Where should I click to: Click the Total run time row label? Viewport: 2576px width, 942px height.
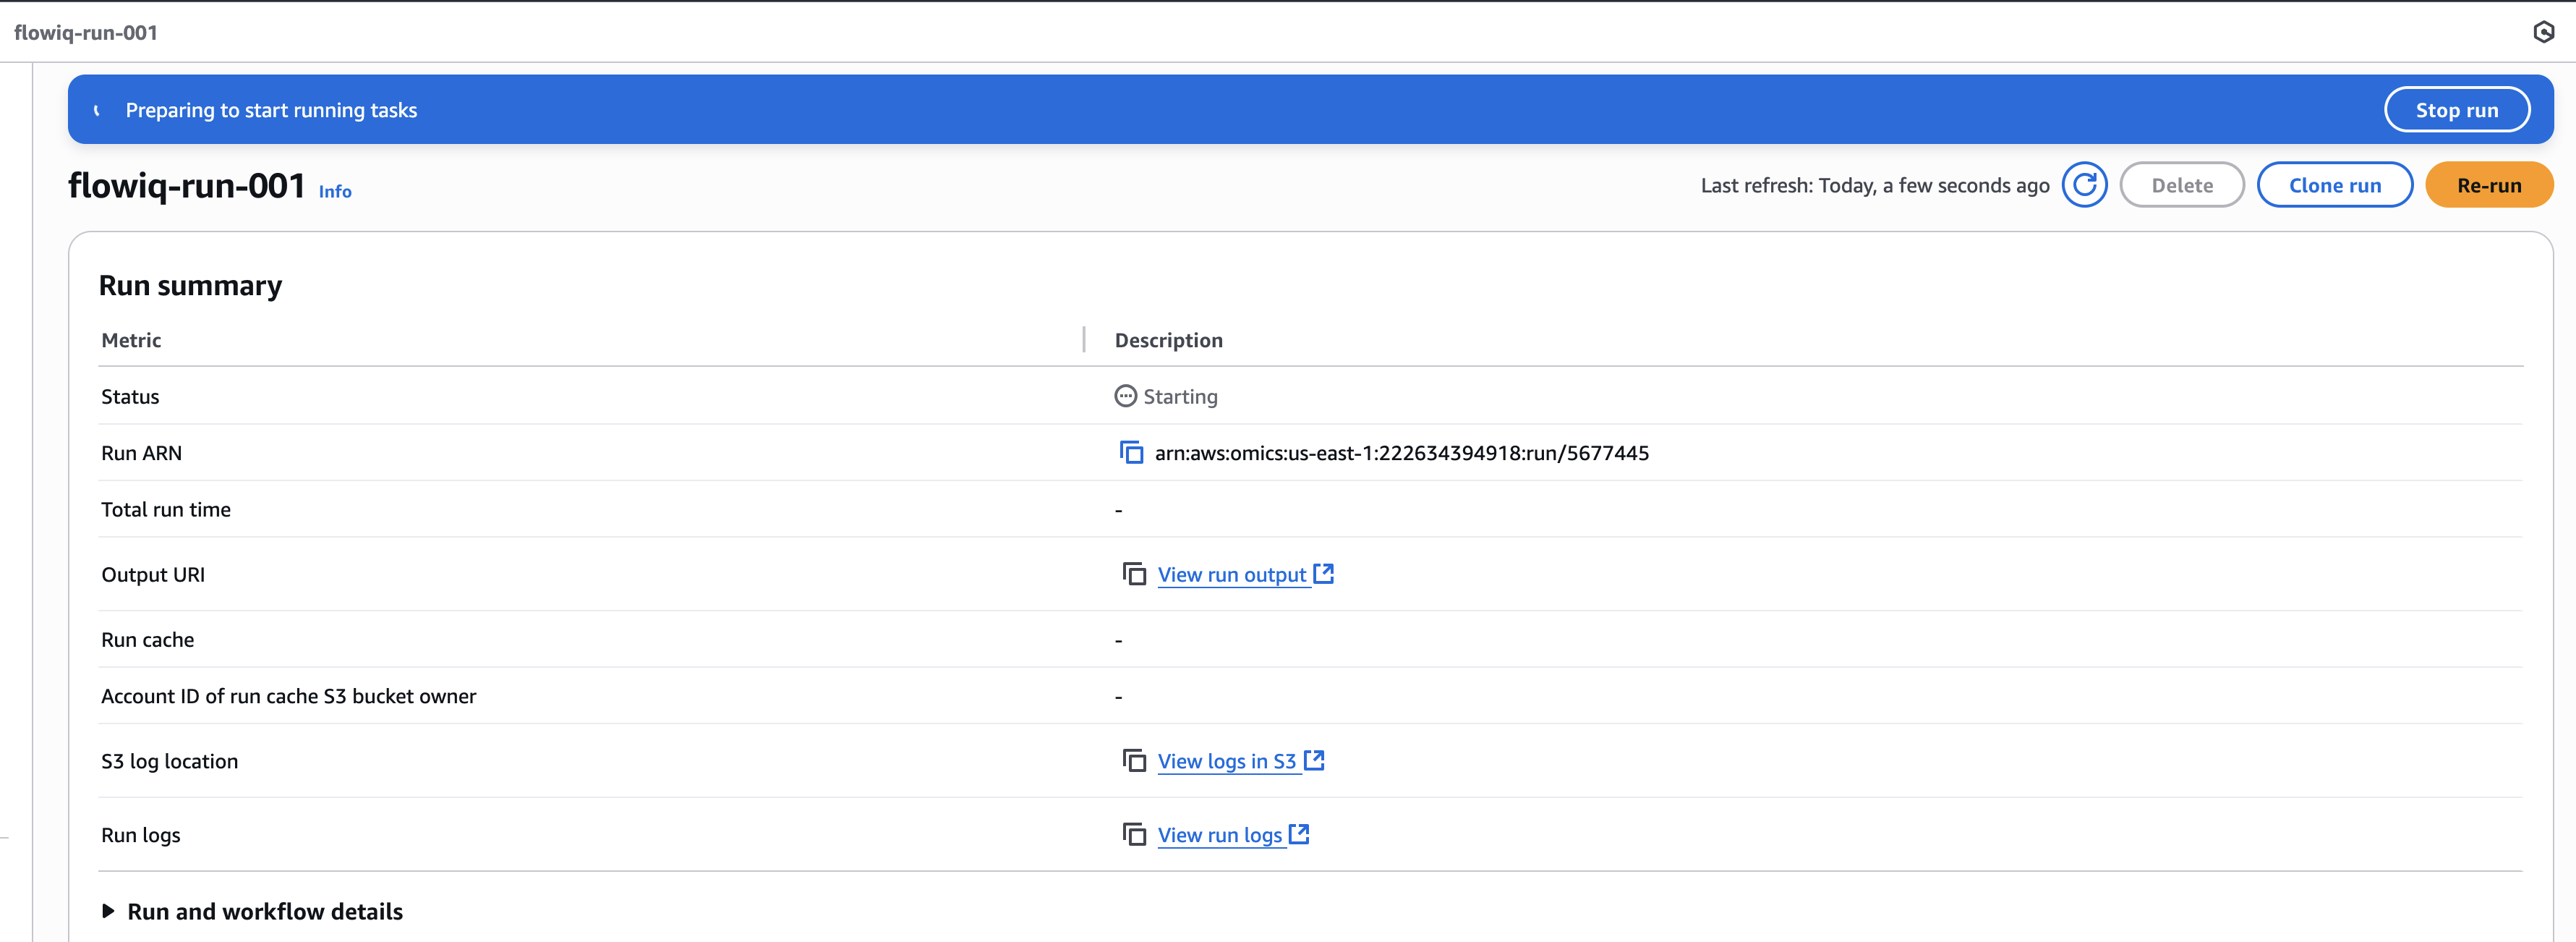point(166,509)
